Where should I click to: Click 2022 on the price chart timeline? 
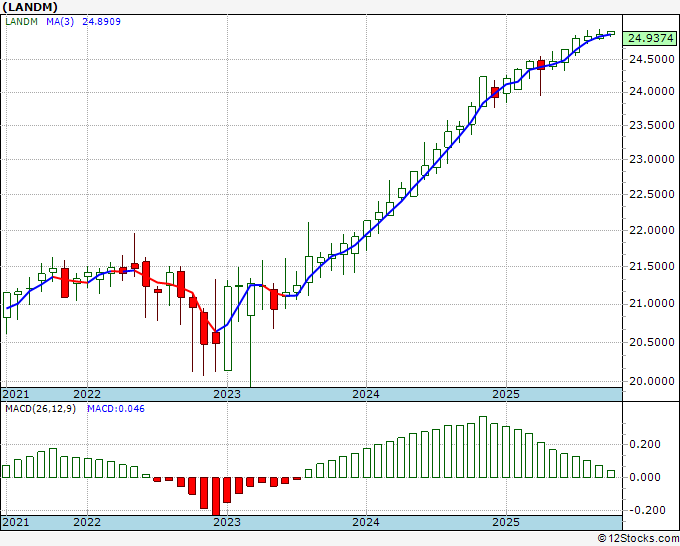[87, 394]
